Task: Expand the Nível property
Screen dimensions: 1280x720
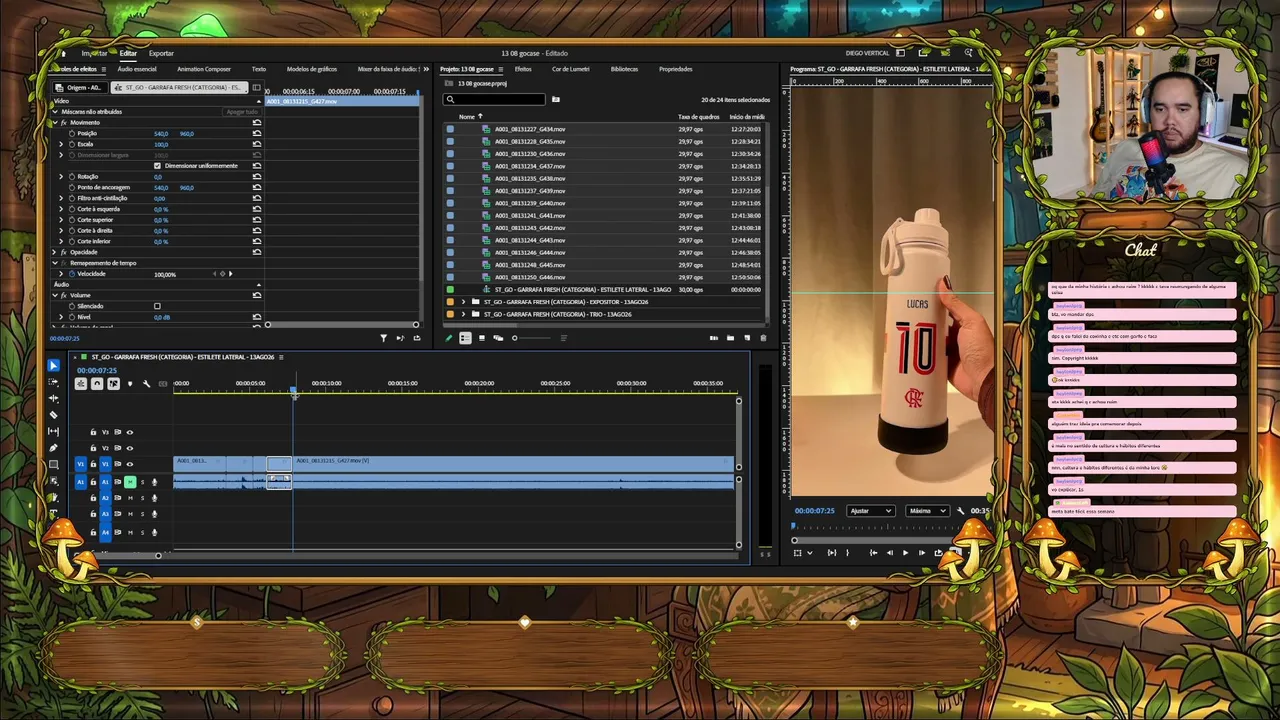Action: tap(61, 317)
